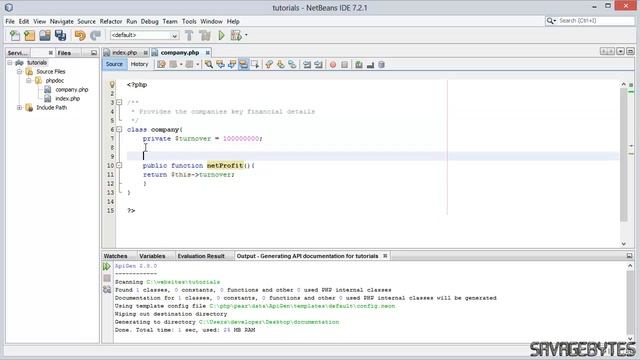Image resolution: width=640 pixels, height=360 pixels.
Task: Toggle bookmark on current line
Action: point(292,64)
